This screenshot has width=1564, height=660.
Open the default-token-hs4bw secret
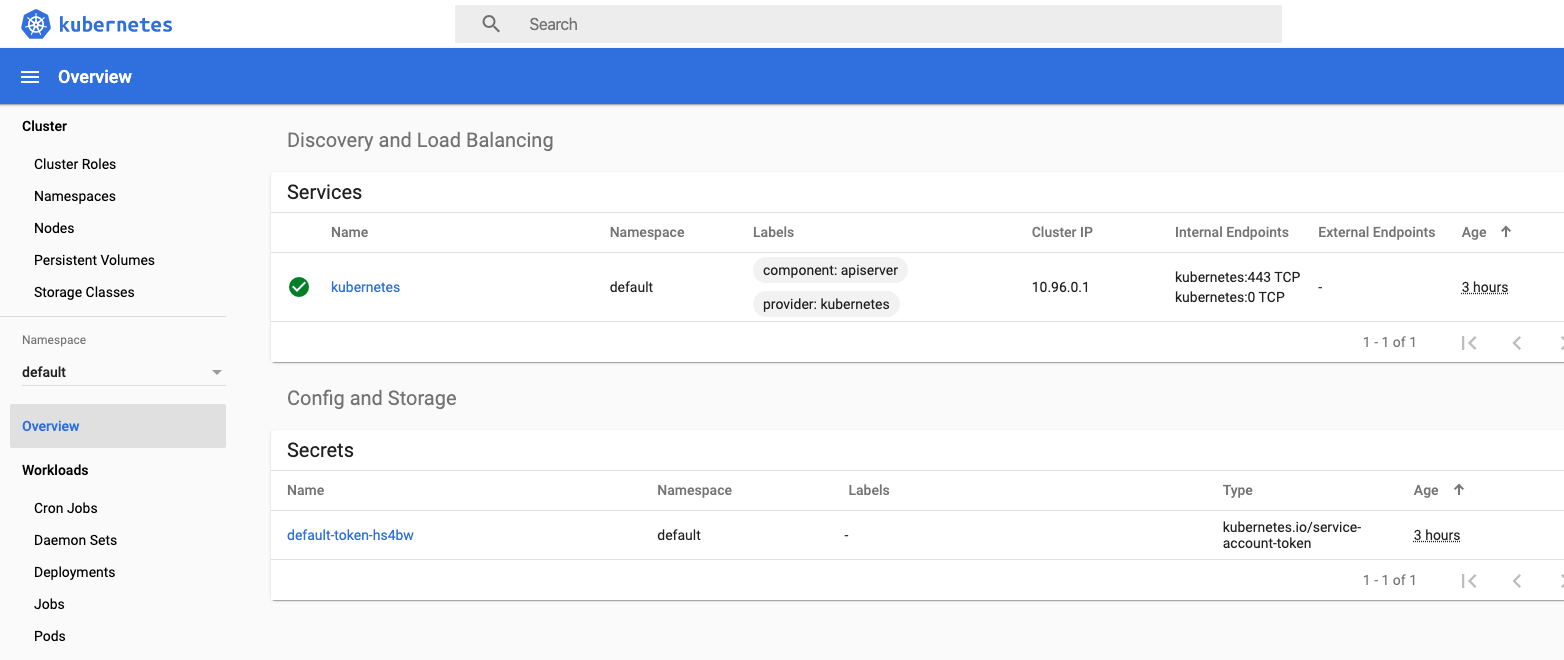(x=350, y=534)
